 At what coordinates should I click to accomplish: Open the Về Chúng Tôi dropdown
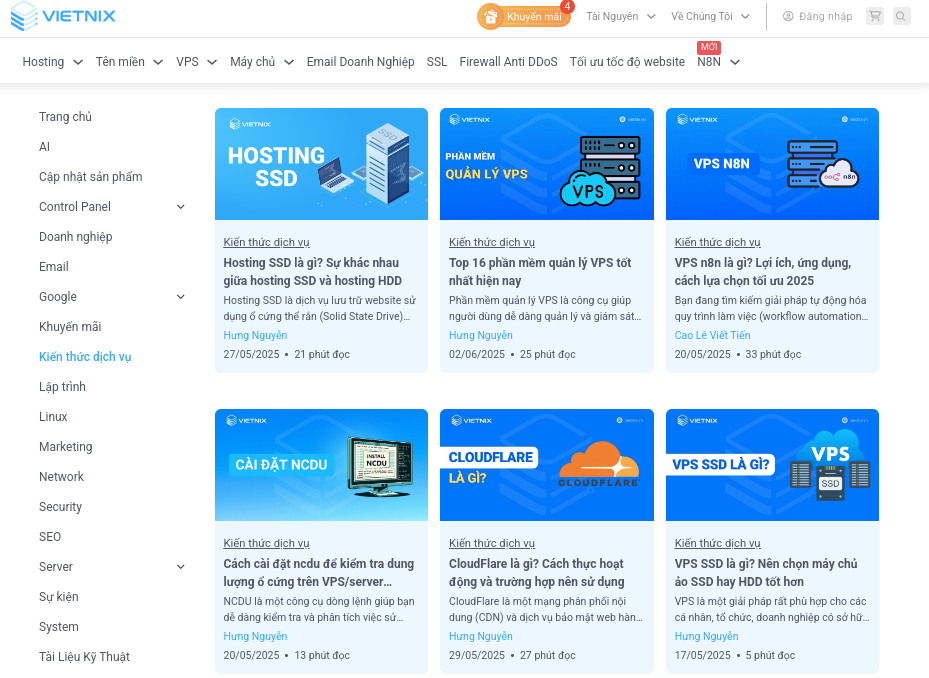click(710, 16)
